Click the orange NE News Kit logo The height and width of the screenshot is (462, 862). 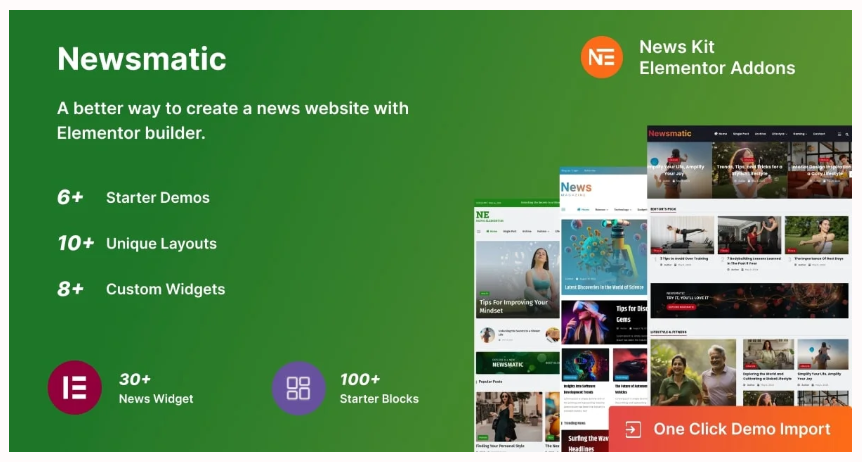(602, 57)
